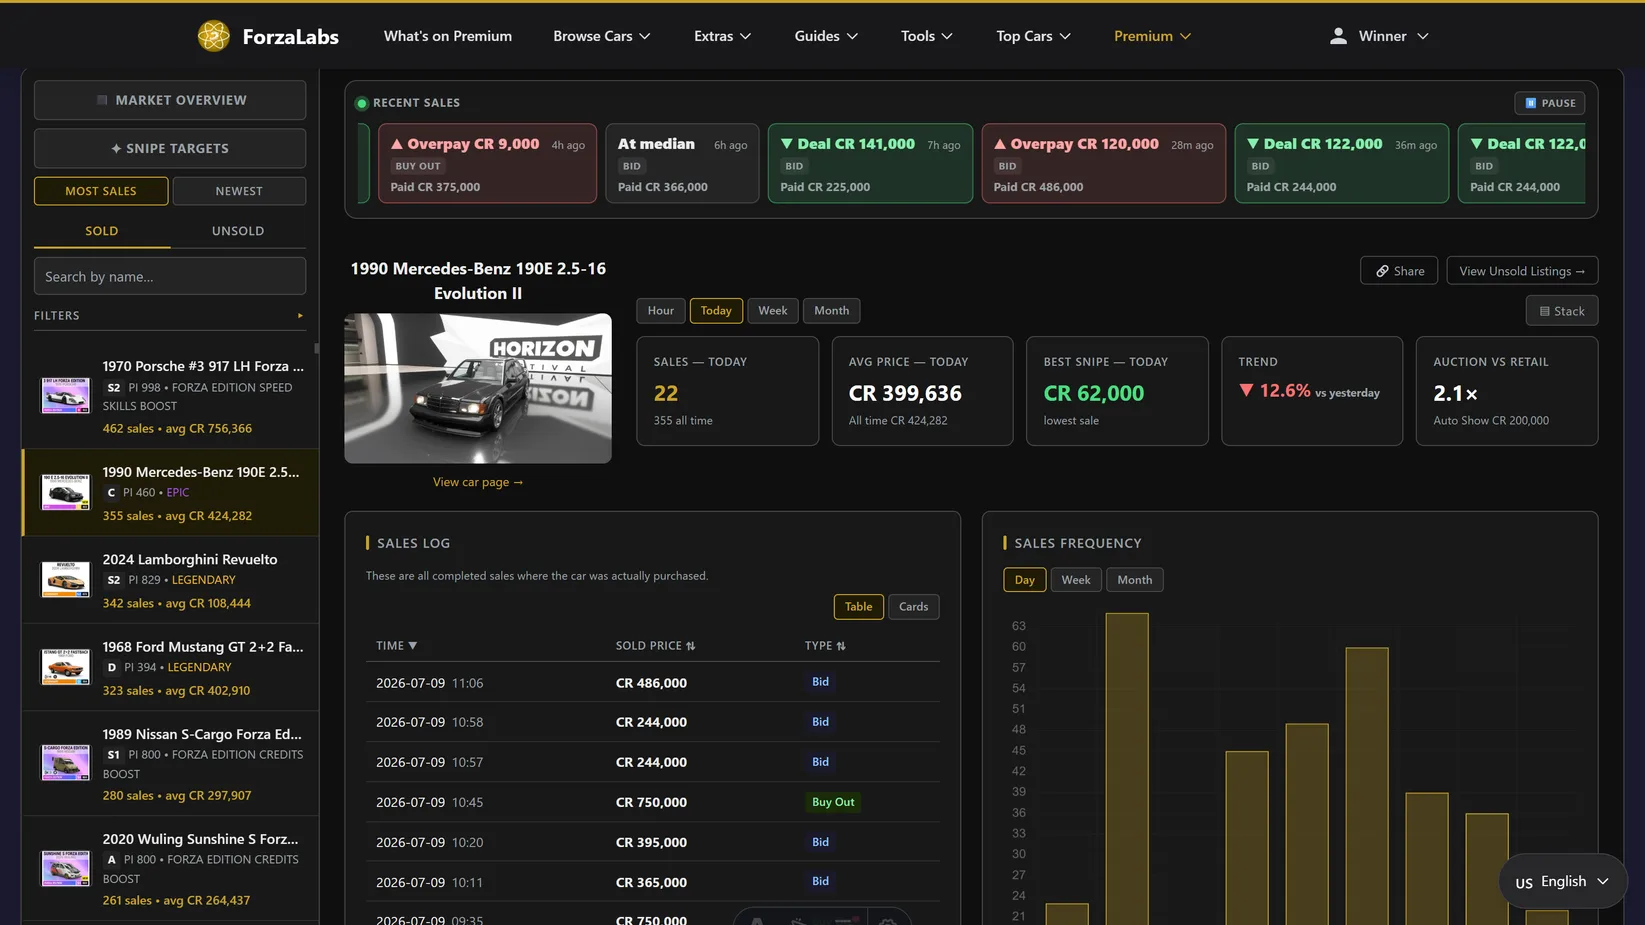Open the View car page link
The width and height of the screenshot is (1645, 925).
pos(478,482)
